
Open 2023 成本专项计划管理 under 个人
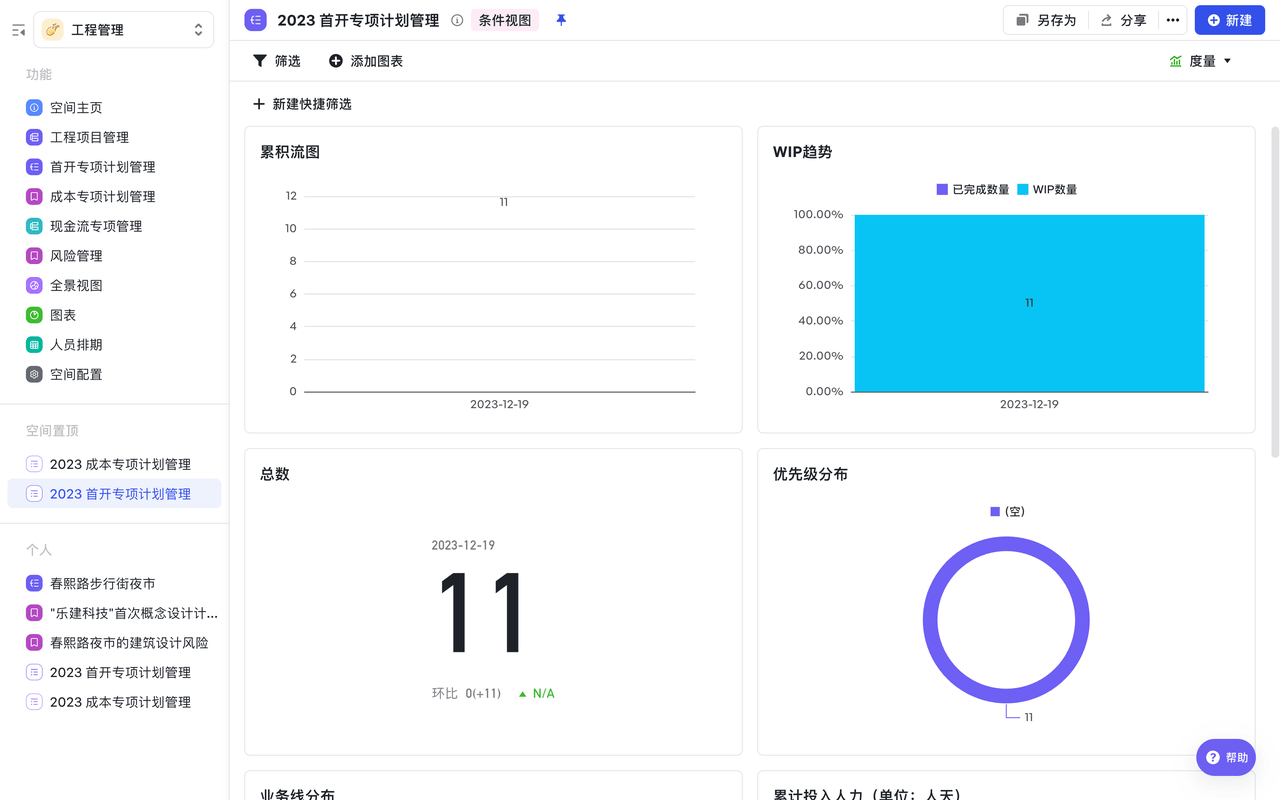click(x=114, y=702)
